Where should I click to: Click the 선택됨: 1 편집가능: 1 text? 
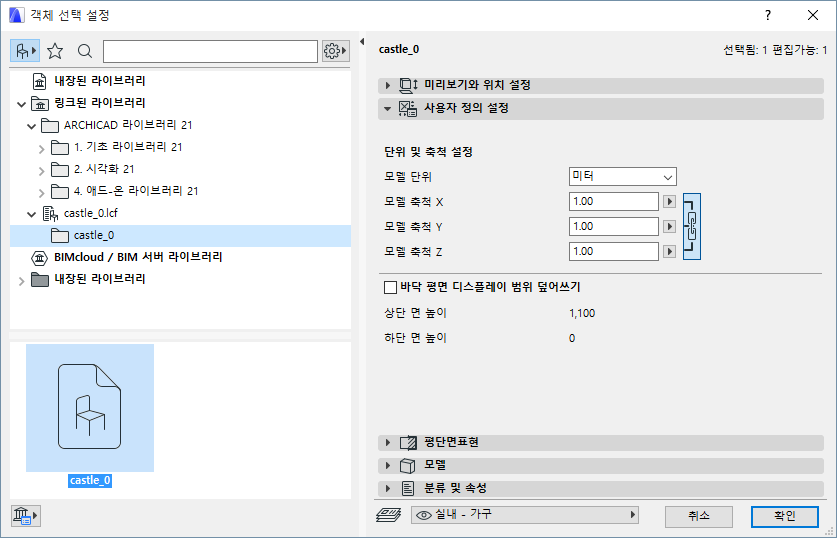[775, 50]
